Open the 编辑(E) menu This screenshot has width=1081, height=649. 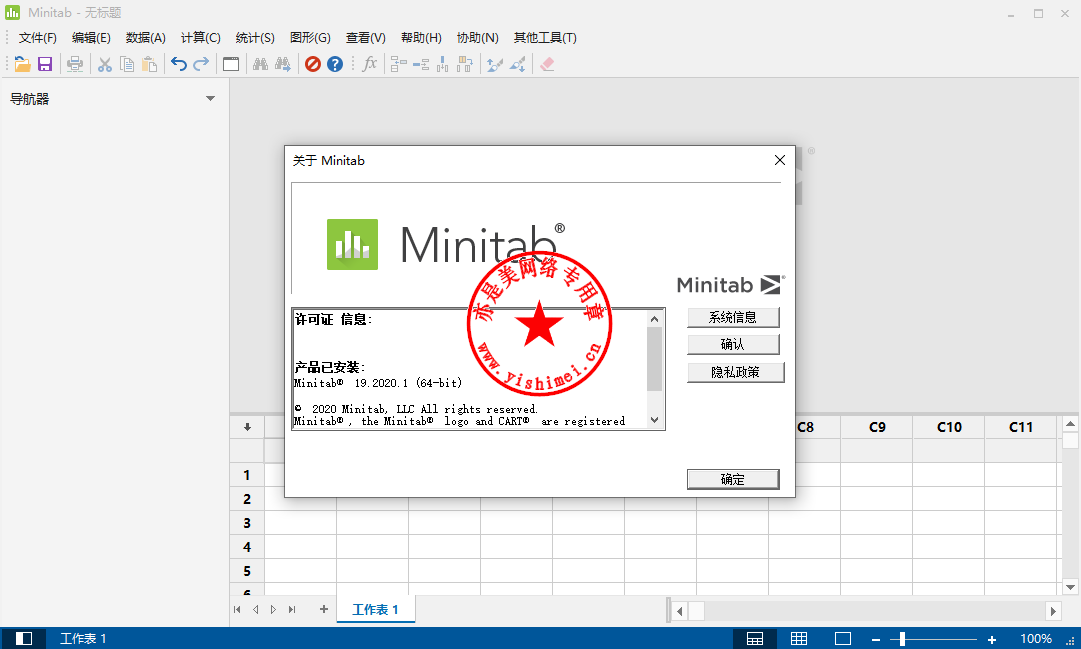[x=91, y=38]
